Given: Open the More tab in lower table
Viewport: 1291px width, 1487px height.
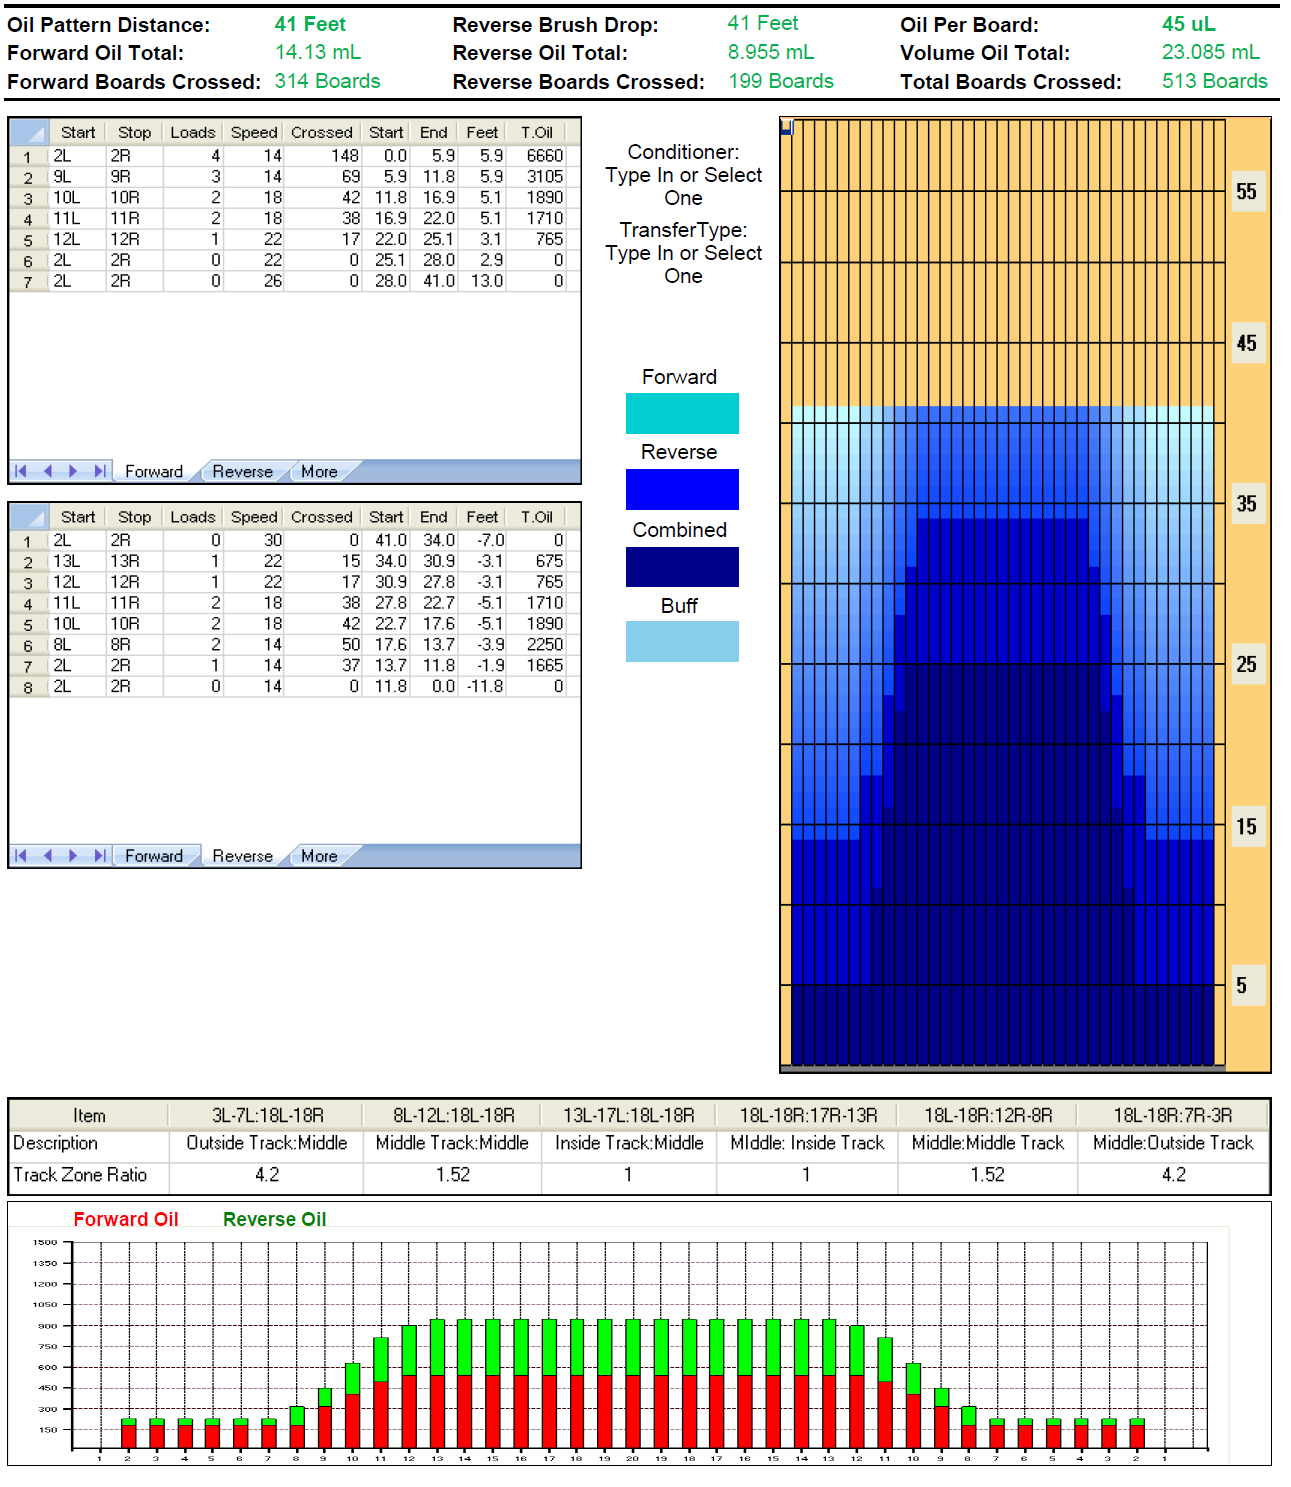Looking at the screenshot, I should click(319, 857).
